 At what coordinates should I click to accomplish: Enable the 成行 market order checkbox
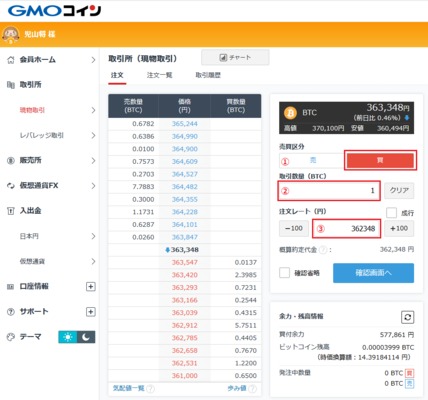click(x=391, y=213)
